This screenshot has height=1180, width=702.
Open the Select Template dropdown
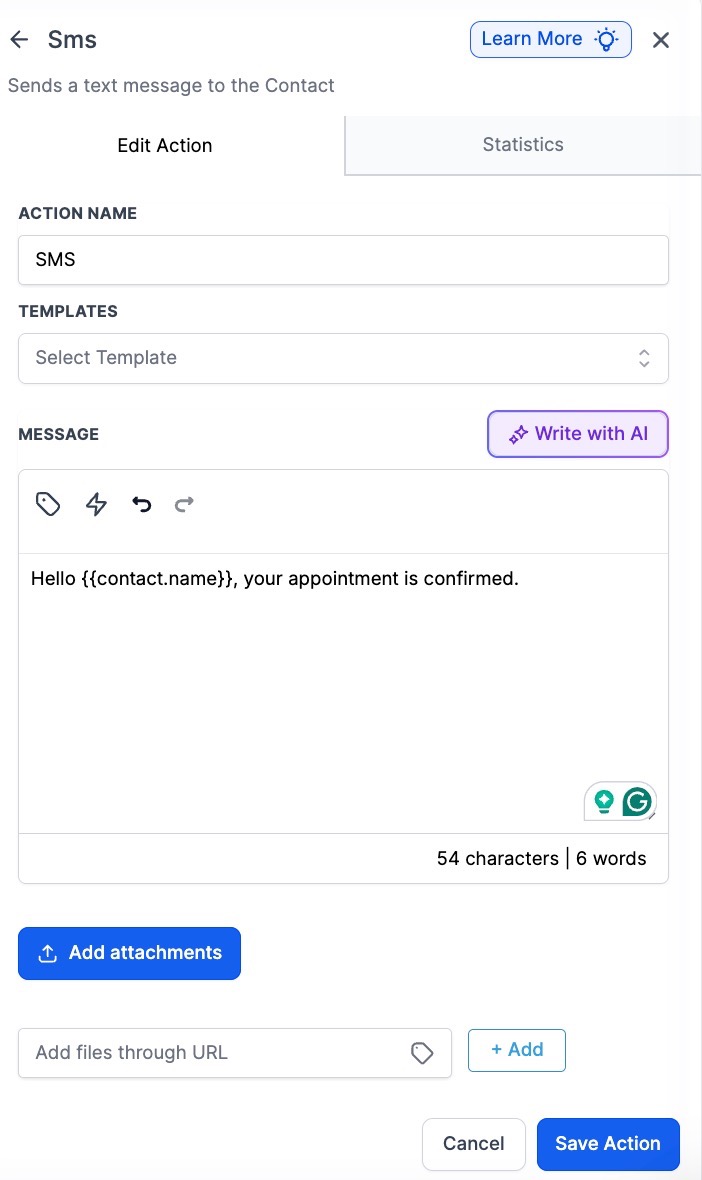coord(343,358)
